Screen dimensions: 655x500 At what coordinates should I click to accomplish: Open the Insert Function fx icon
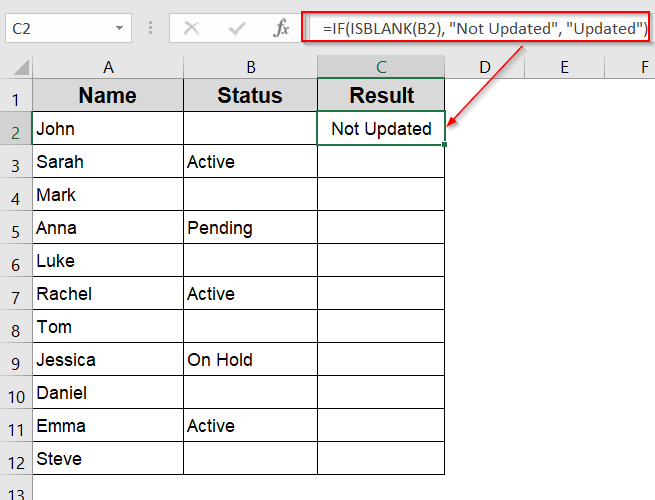281,28
